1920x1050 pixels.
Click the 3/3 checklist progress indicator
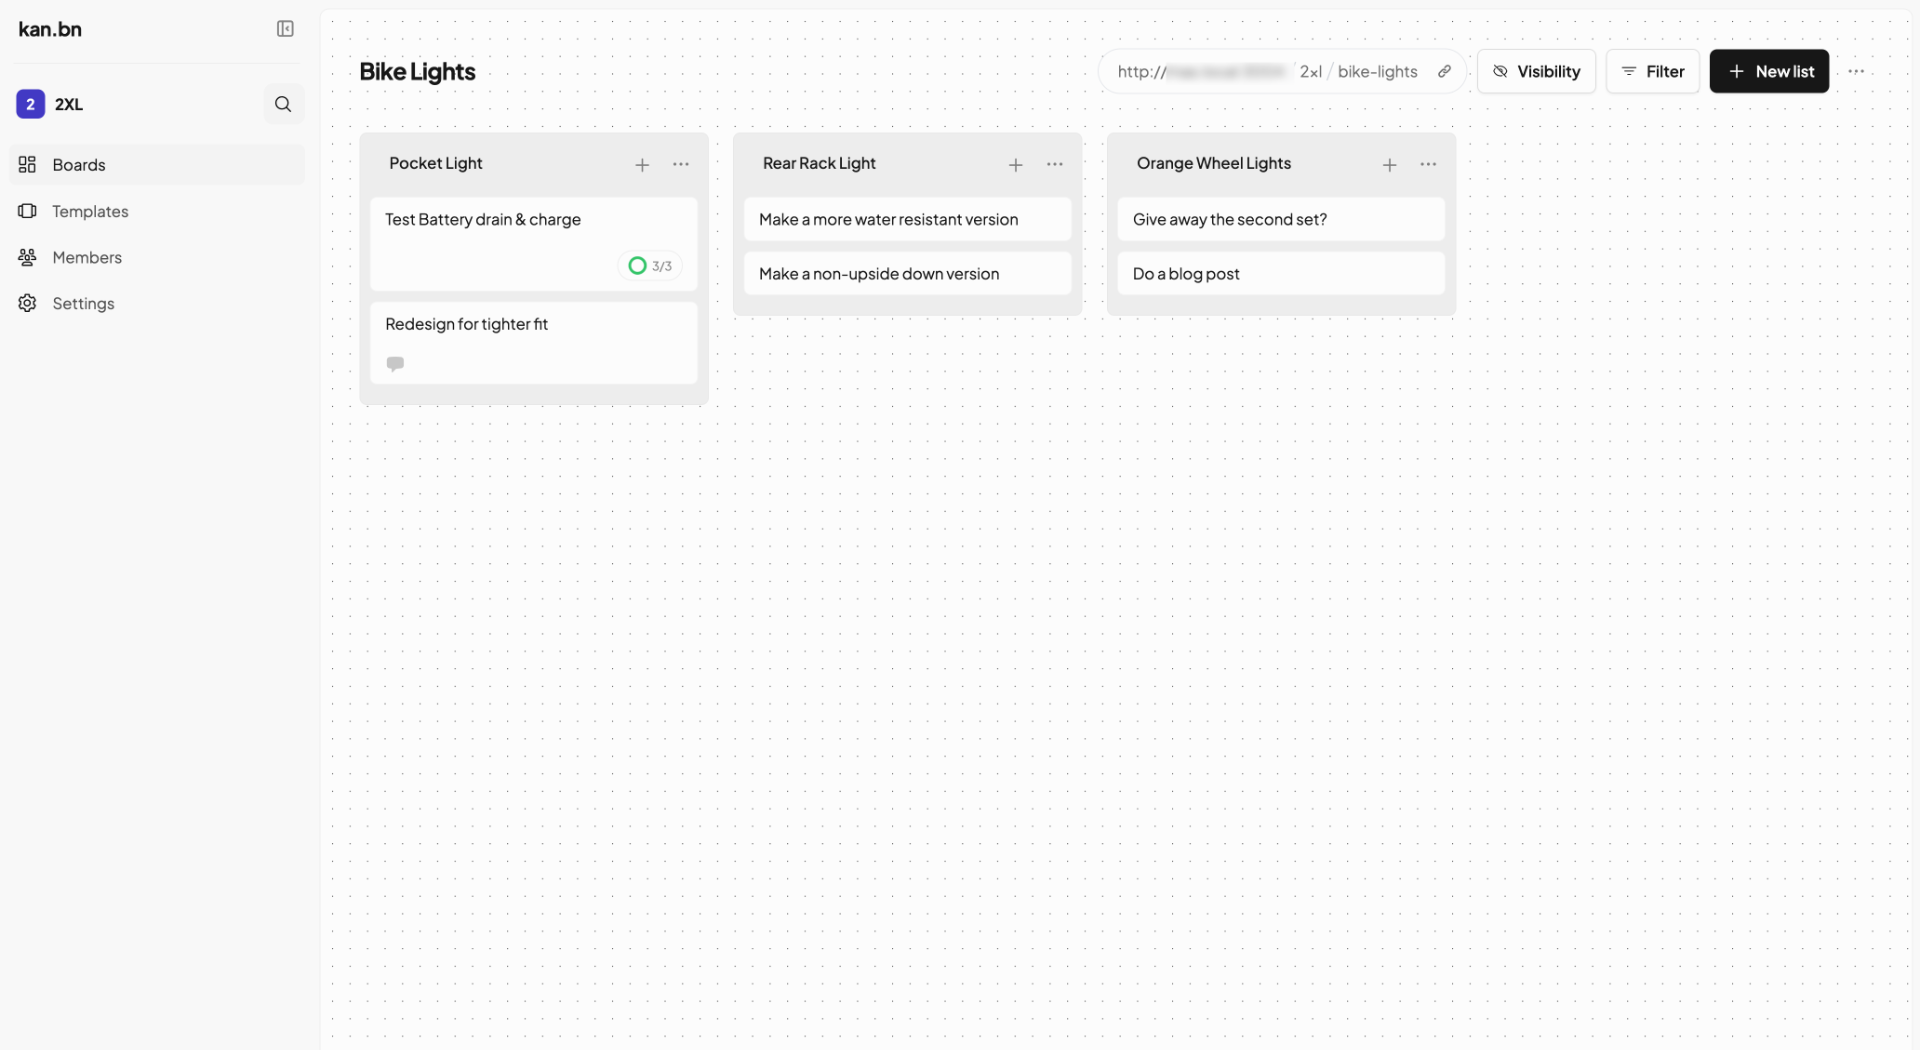click(x=650, y=266)
